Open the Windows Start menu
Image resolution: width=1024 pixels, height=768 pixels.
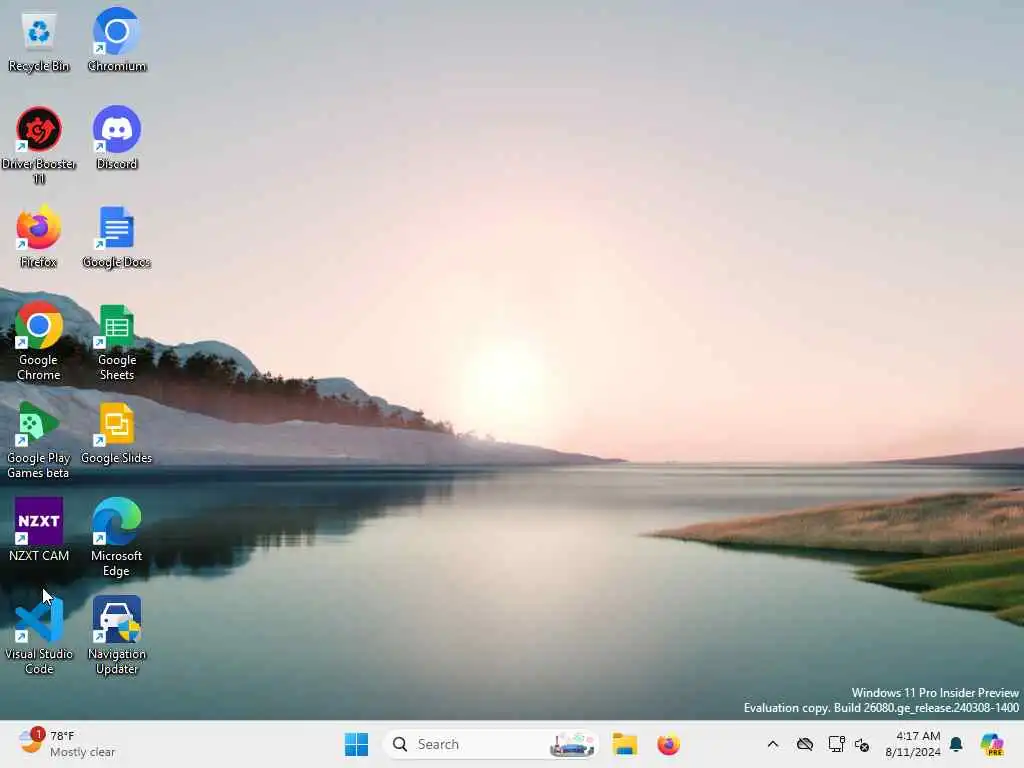point(356,744)
